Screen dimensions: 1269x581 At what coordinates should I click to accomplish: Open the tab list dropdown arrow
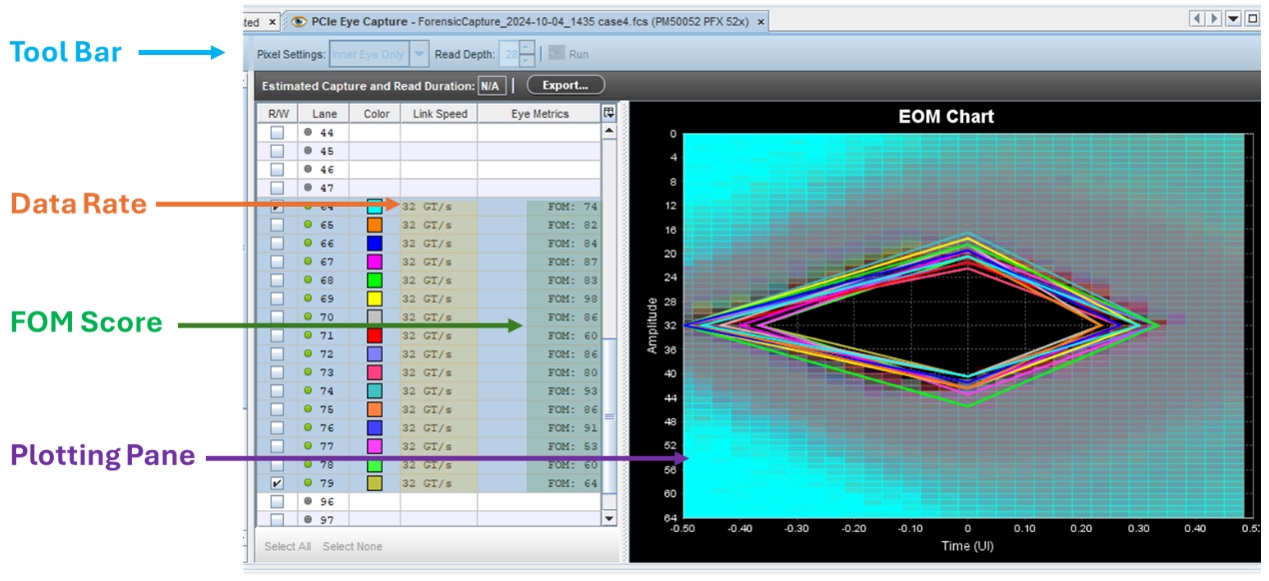(x=1233, y=19)
